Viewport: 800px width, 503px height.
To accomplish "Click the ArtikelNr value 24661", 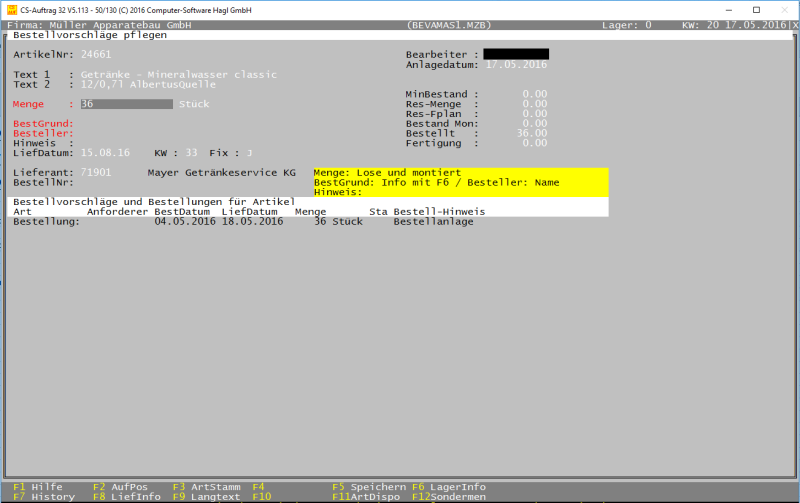I will pos(96,54).
